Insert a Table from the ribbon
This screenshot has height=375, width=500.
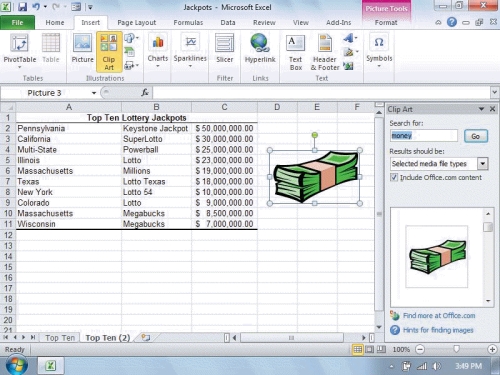tap(51, 49)
